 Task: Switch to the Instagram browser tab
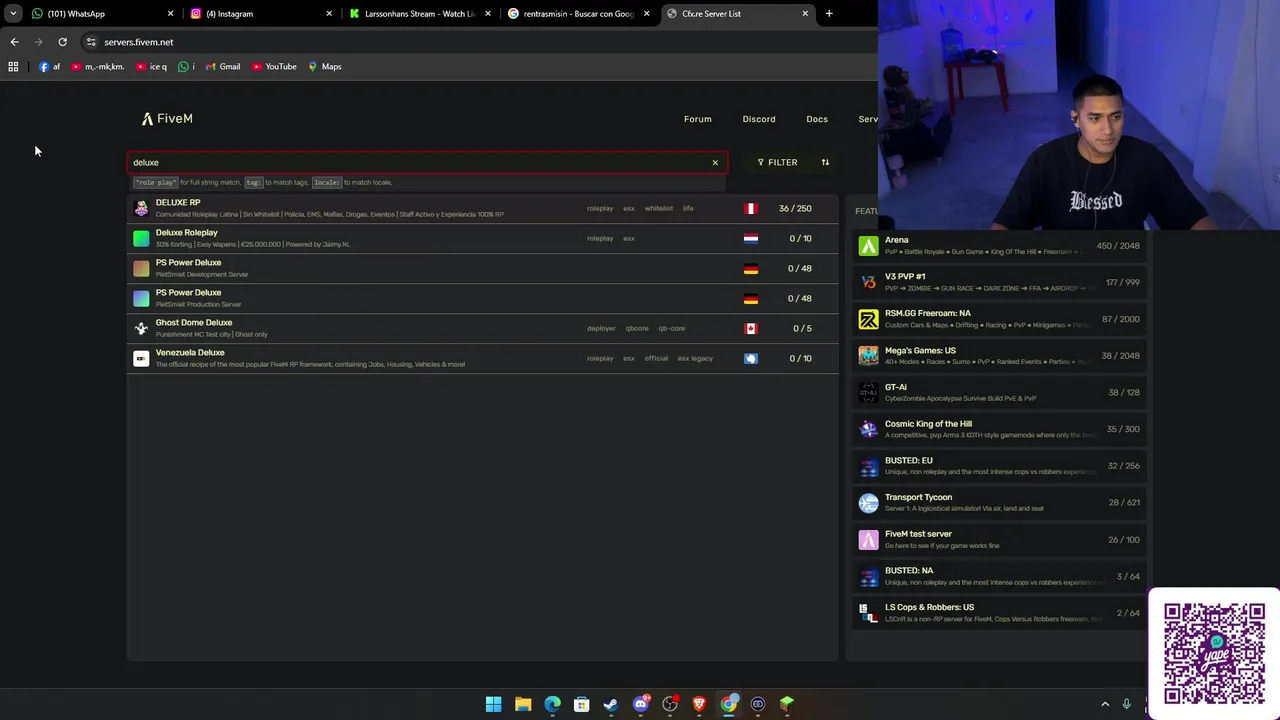click(260, 14)
